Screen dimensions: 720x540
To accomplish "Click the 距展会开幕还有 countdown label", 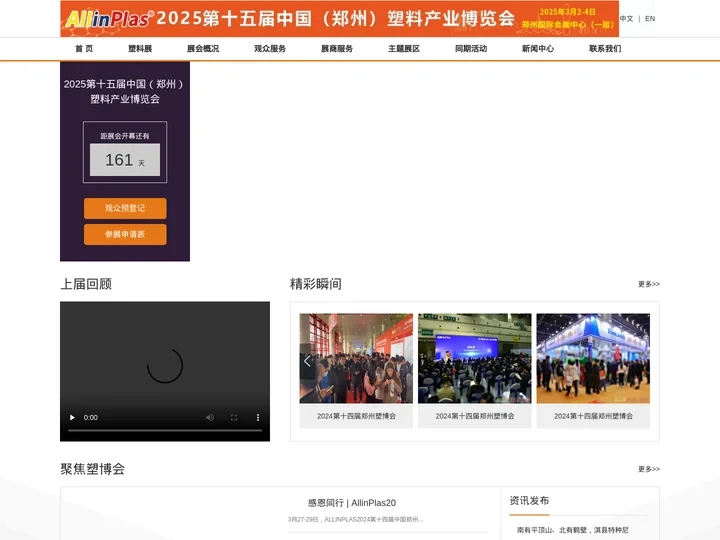I will pyautogui.click(x=125, y=136).
